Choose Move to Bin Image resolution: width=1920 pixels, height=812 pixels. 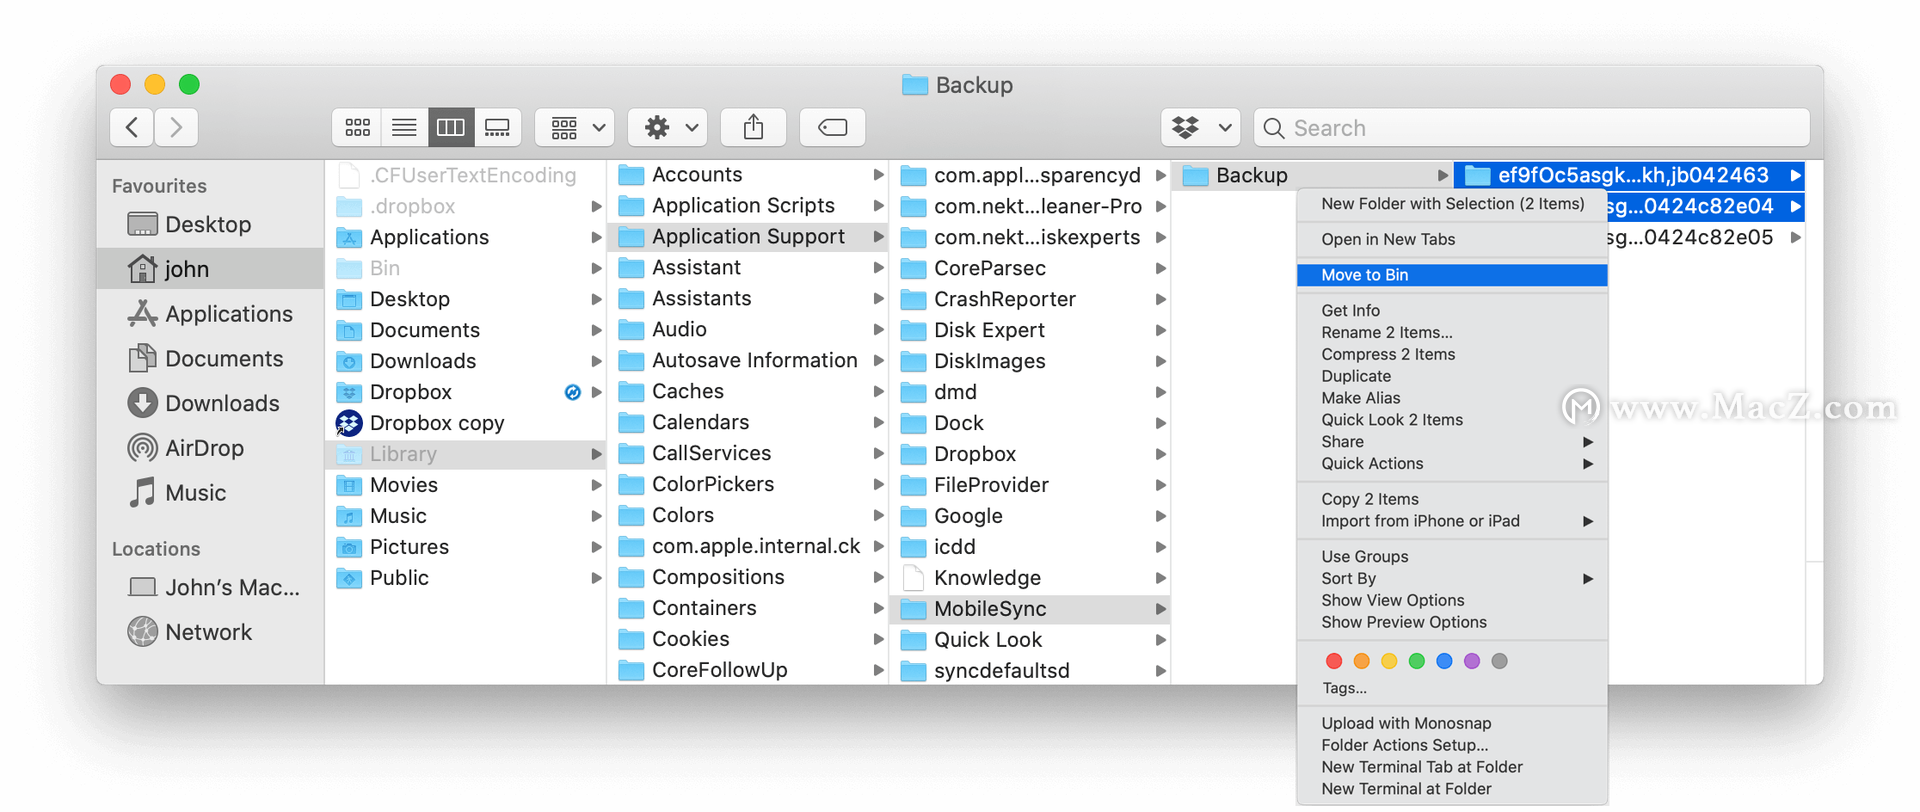[x=1452, y=275]
